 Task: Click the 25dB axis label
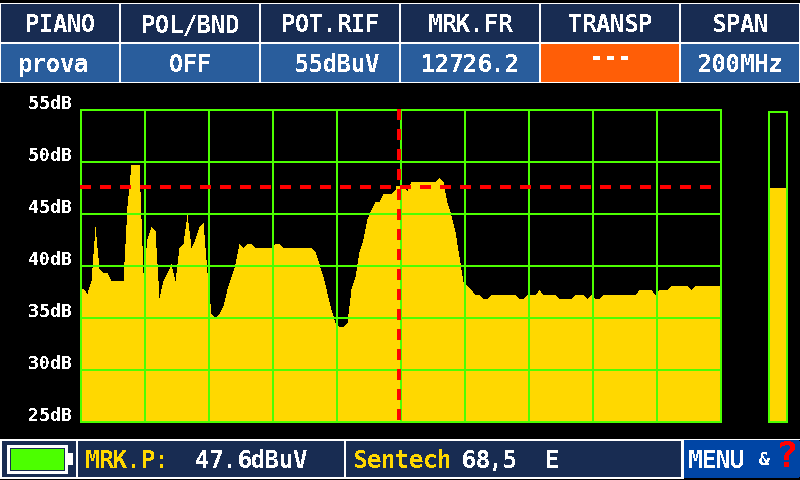point(50,415)
